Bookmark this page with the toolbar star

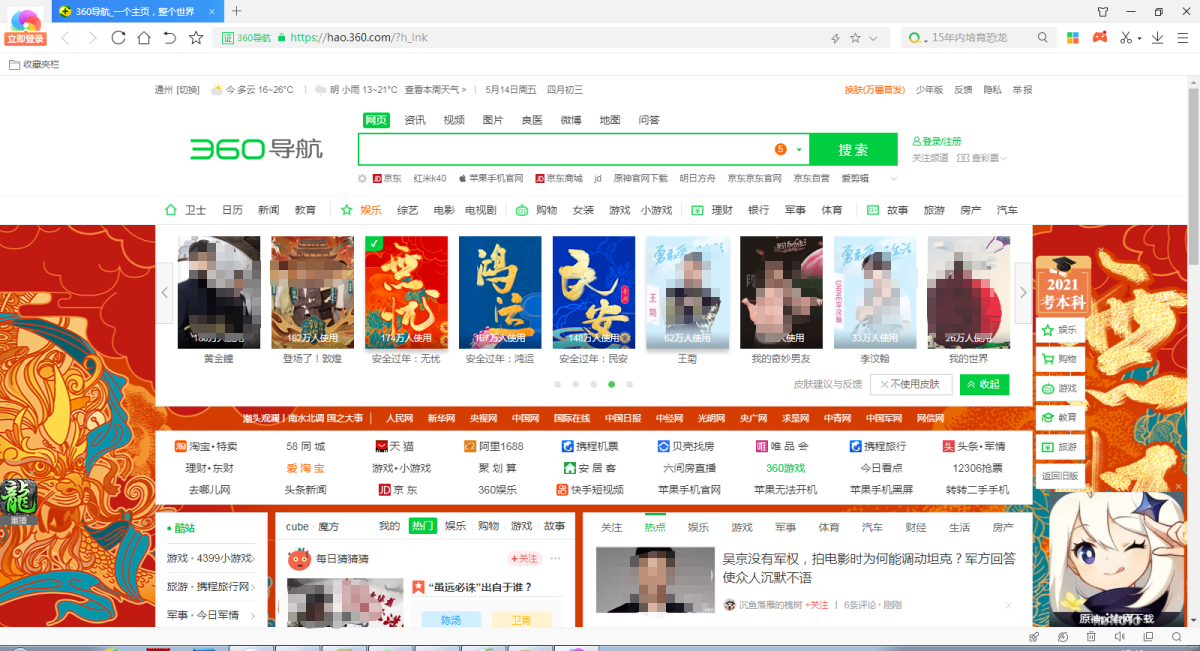(196, 38)
